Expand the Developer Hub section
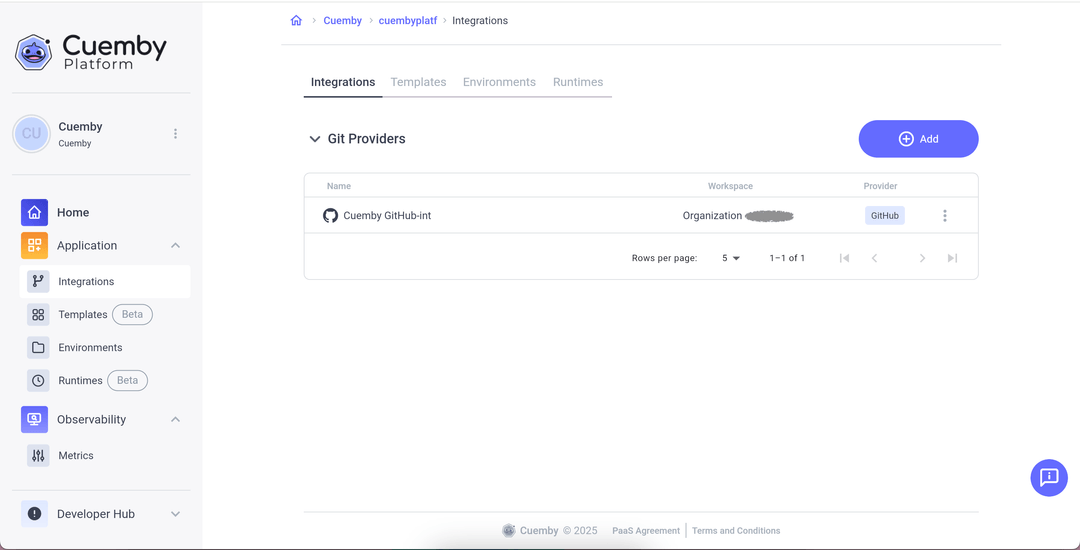1080x550 pixels. (x=175, y=514)
